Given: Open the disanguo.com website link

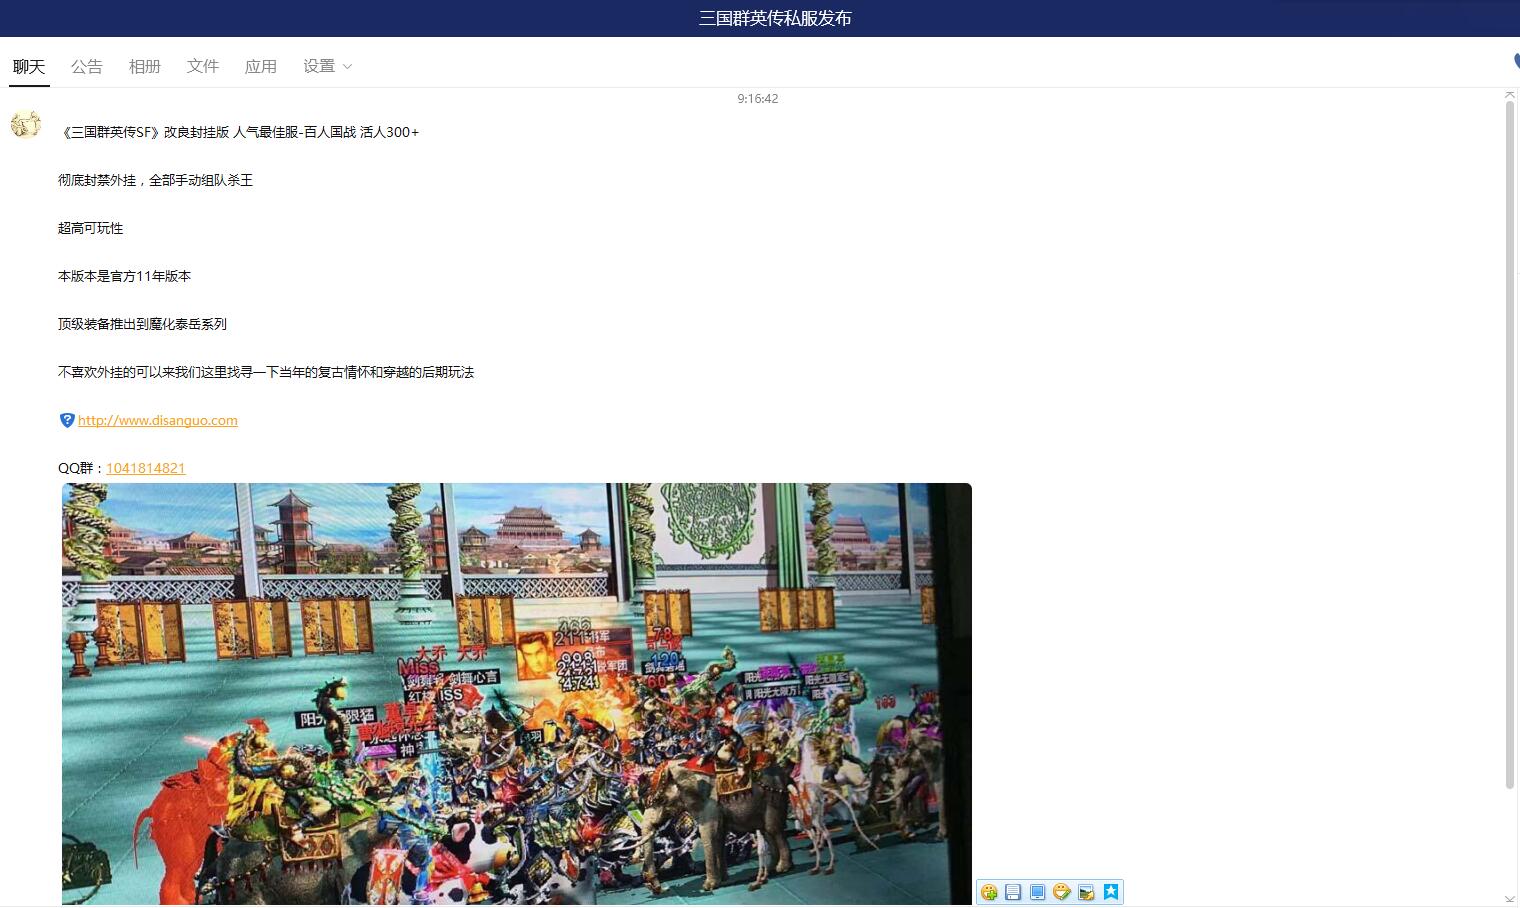Looking at the screenshot, I should (158, 420).
